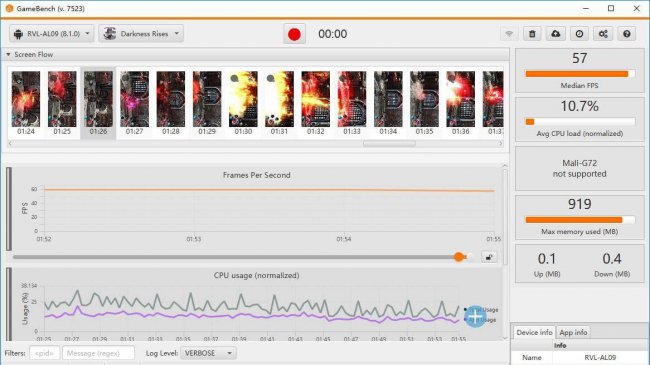This screenshot has width=650, height=365.
Task: Collapse the Screen Flow section
Action: pos(8,54)
